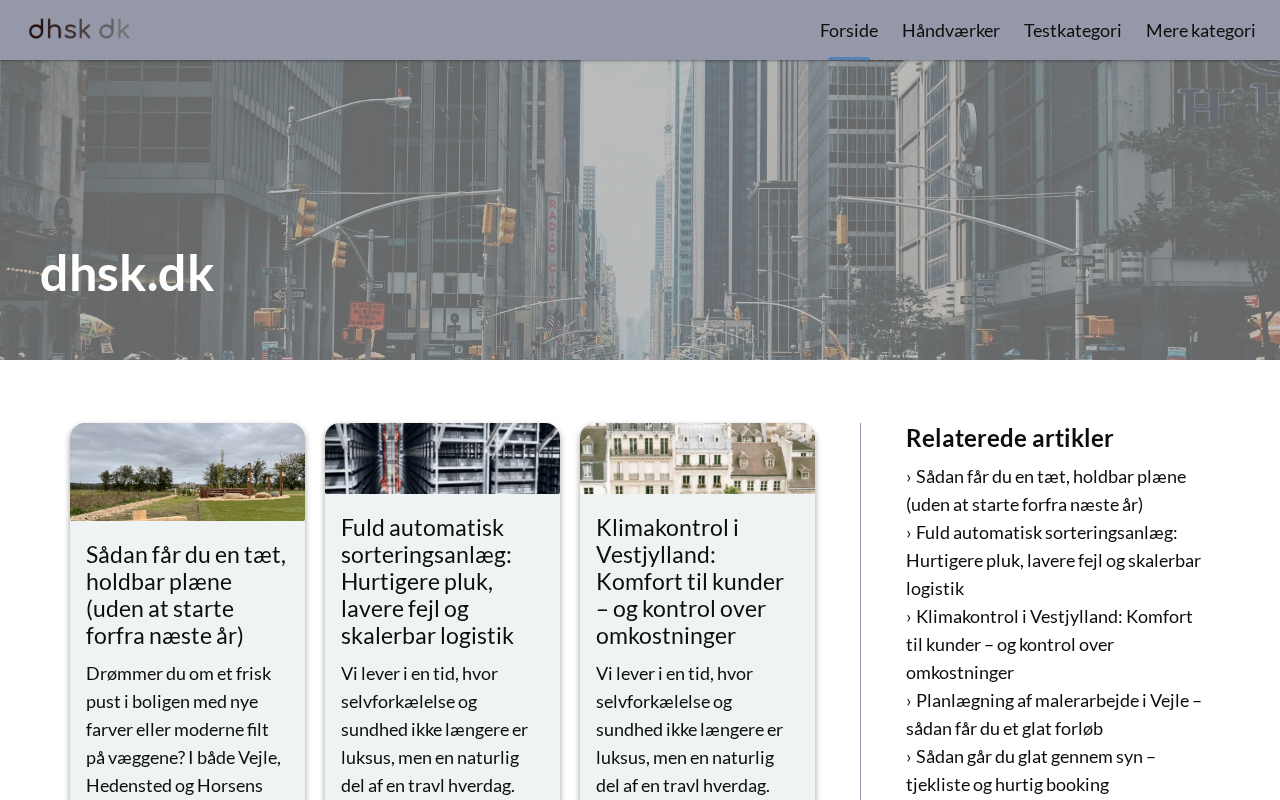Click the 'Relaterede artikler' heading
This screenshot has height=800, width=1280.
1010,438
